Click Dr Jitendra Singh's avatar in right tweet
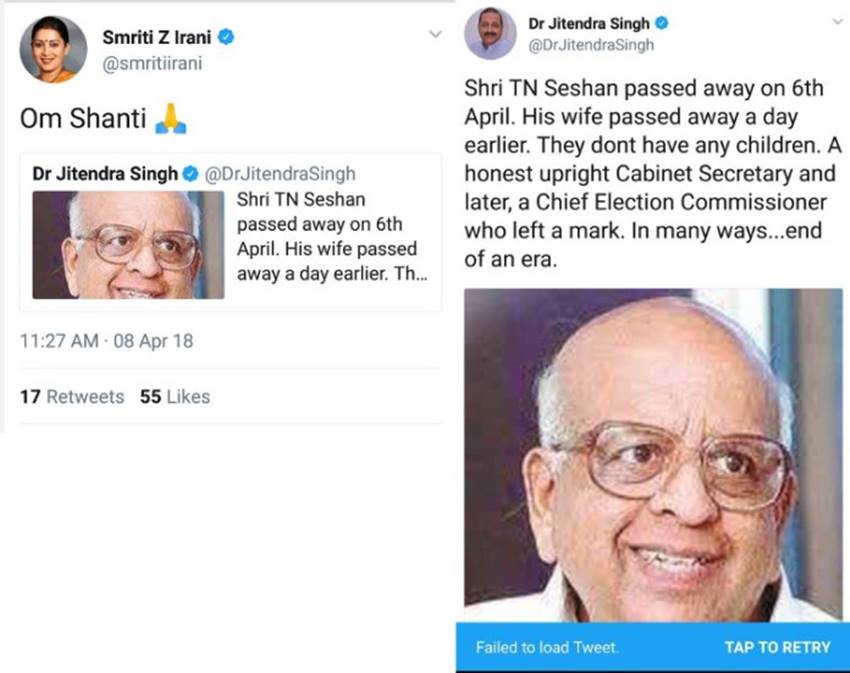850x673 pixels. (490, 34)
